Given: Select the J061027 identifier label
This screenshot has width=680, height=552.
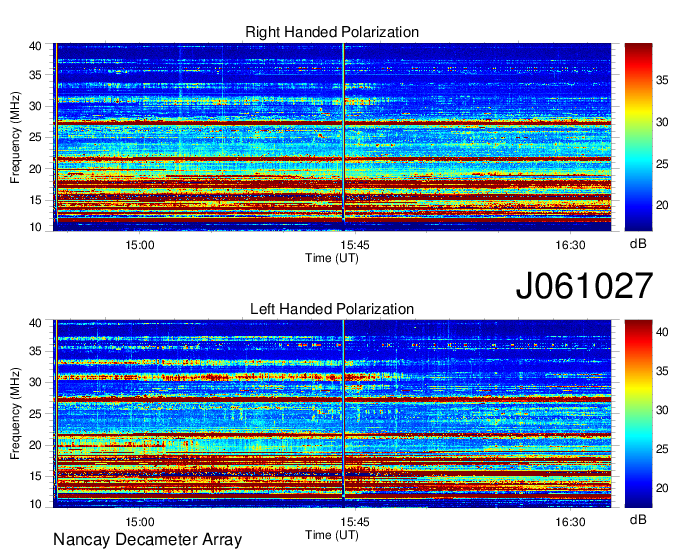Looking at the screenshot, I should (584, 285).
